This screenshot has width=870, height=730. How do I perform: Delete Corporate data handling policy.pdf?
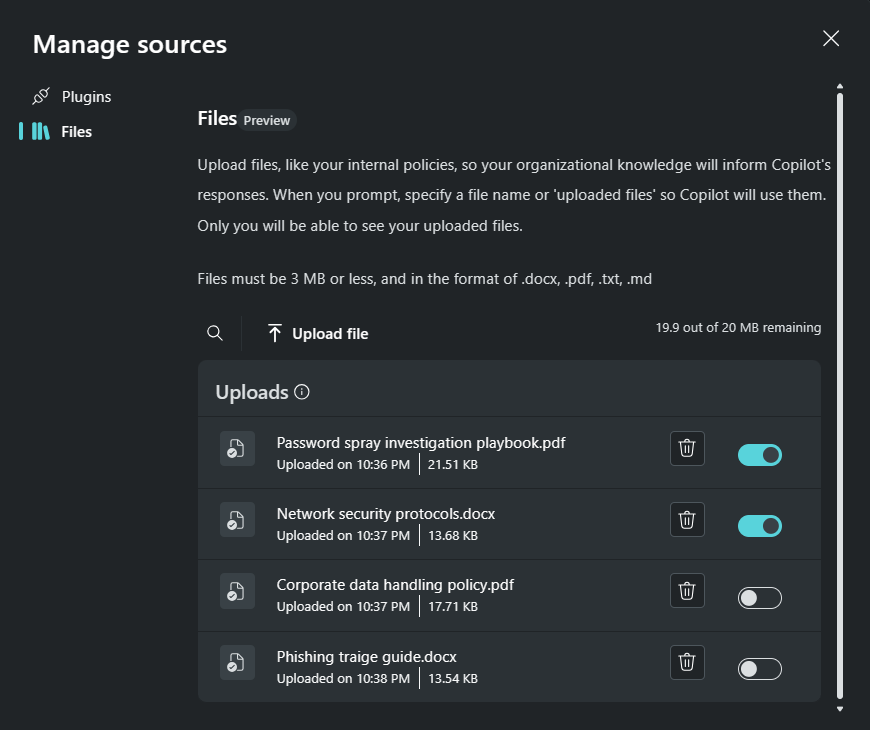click(x=687, y=590)
